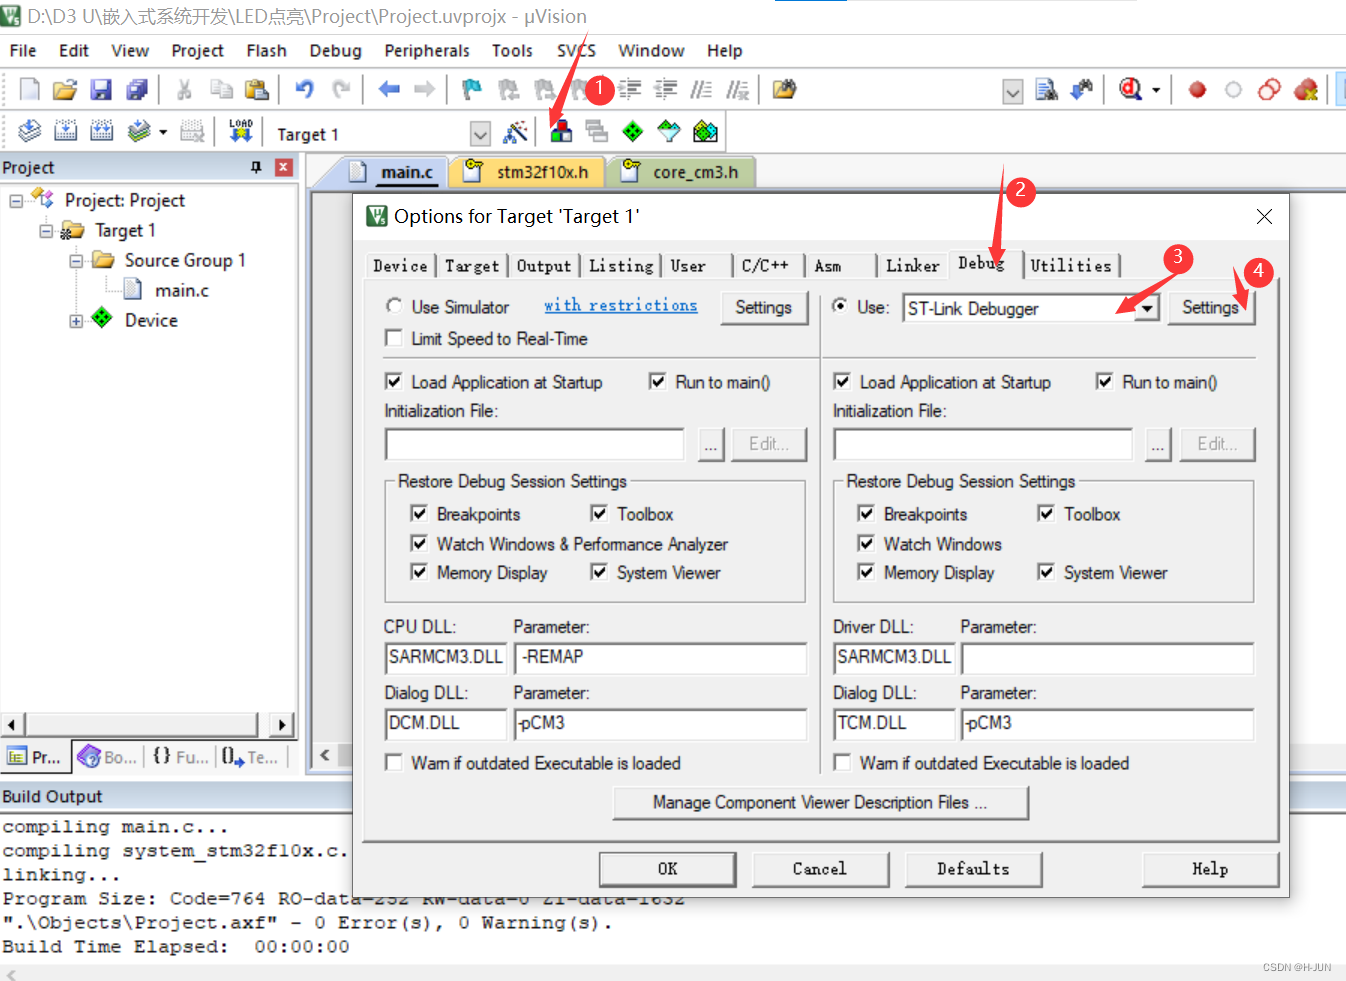Create a new file from the toolbar

(30, 90)
